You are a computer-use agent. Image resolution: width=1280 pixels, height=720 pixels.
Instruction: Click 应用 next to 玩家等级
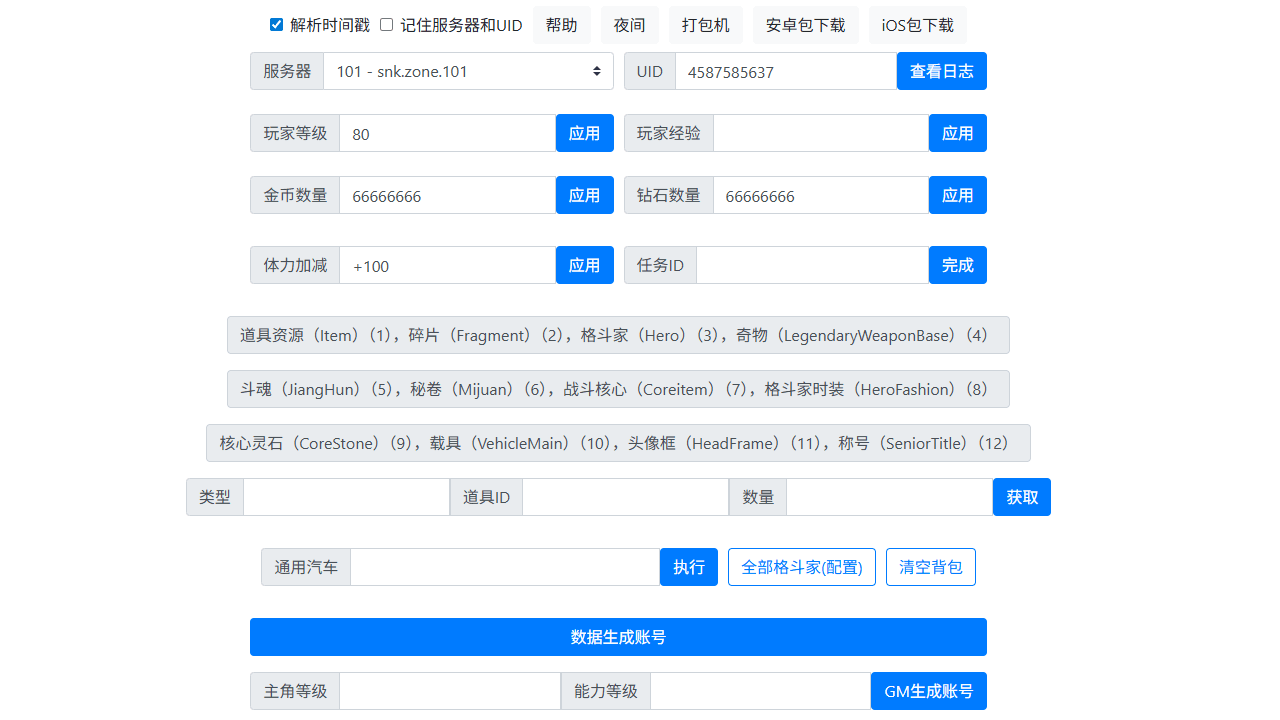584,133
